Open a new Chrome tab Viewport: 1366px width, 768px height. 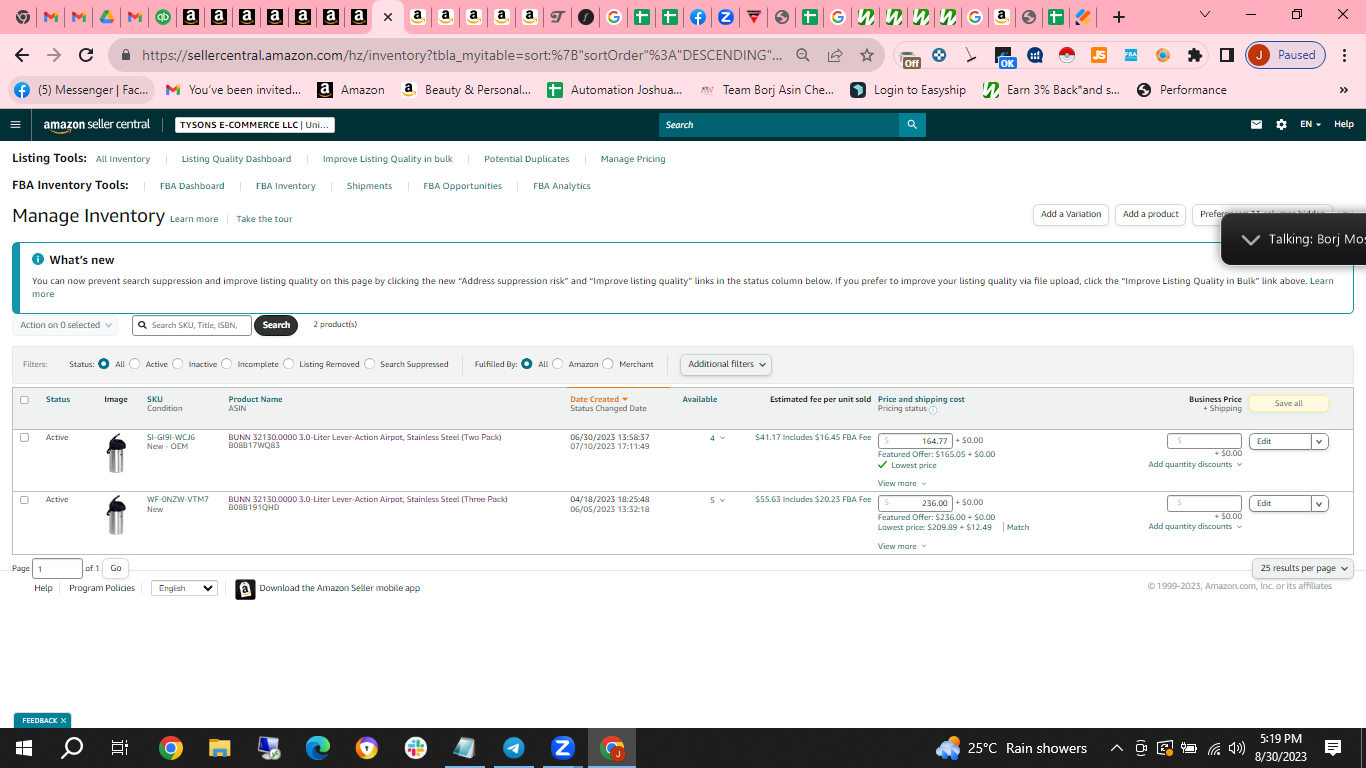point(1119,17)
